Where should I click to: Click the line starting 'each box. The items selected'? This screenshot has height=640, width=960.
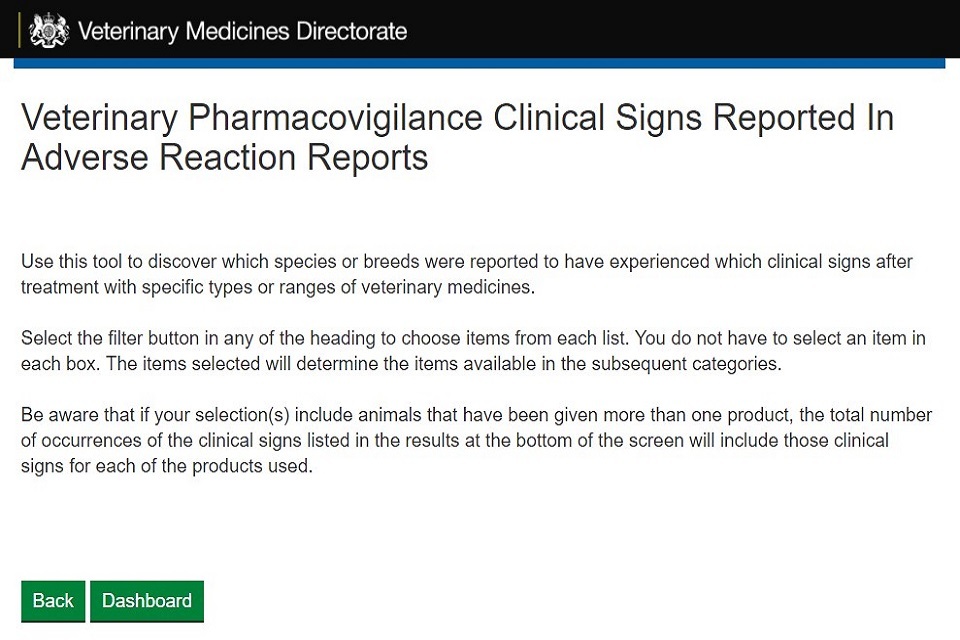[x=400, y=364]
